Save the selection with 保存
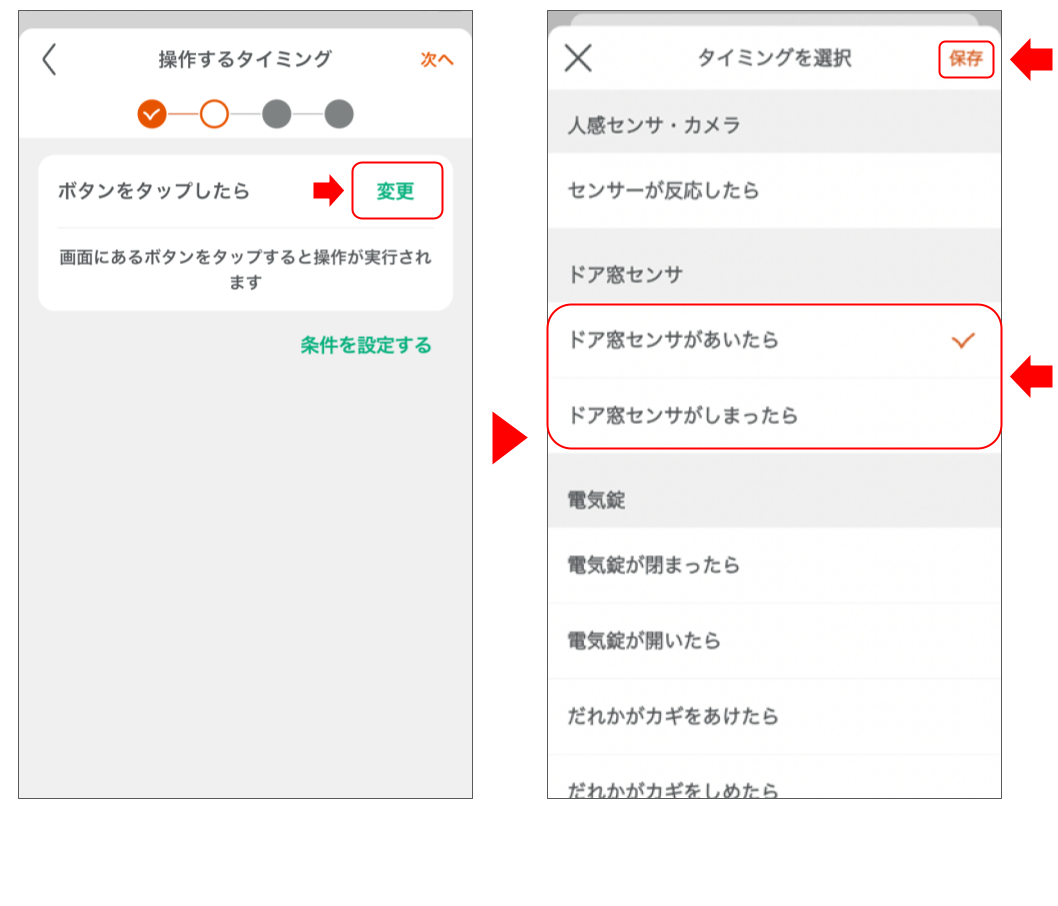The image size is (1058, 906). click(966, 58)
